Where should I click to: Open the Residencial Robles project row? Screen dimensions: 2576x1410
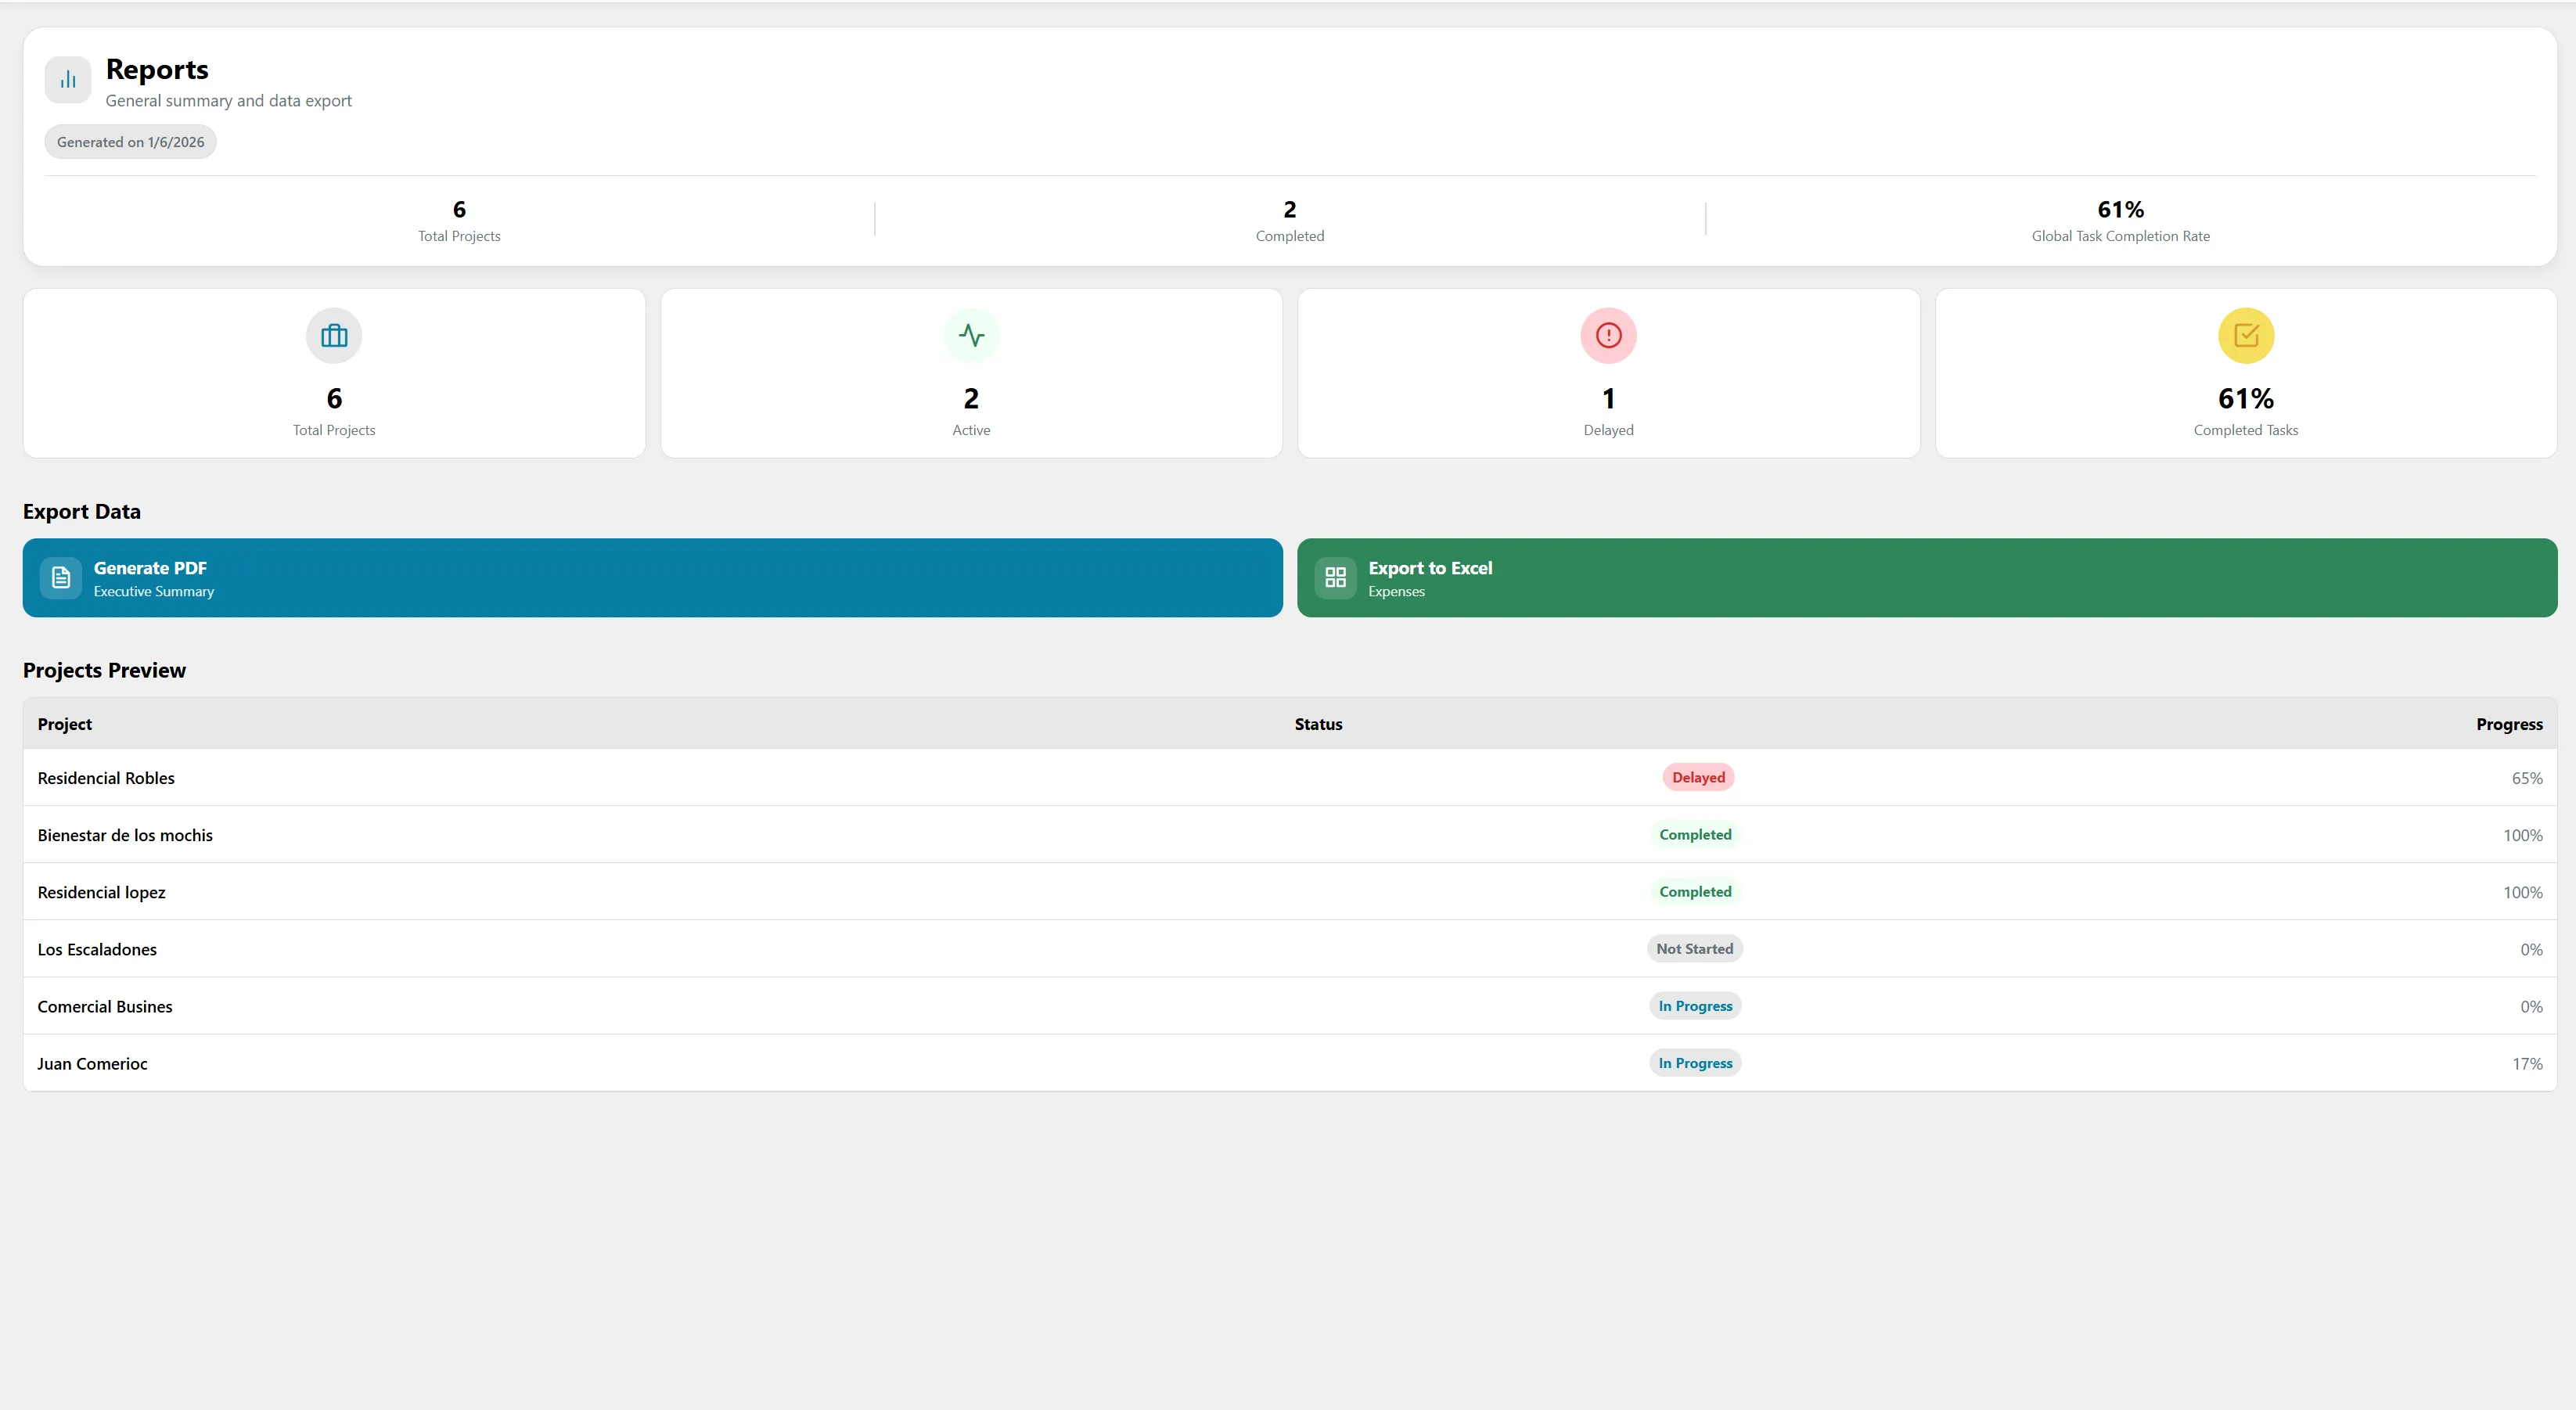pos(1290,778)
